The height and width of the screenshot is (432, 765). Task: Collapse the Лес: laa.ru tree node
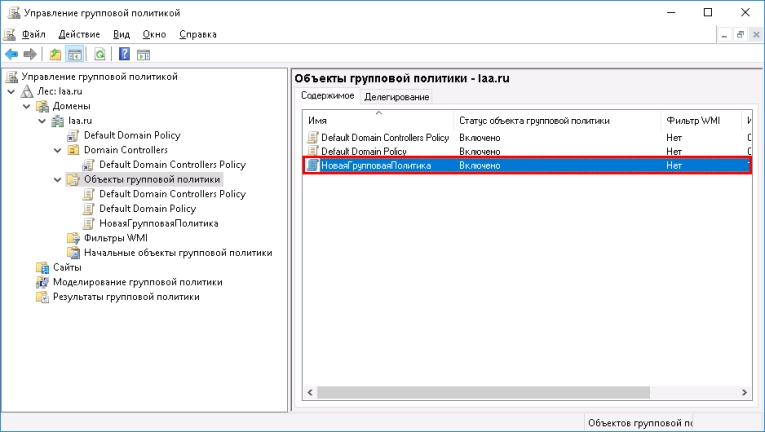pos(12,91)
